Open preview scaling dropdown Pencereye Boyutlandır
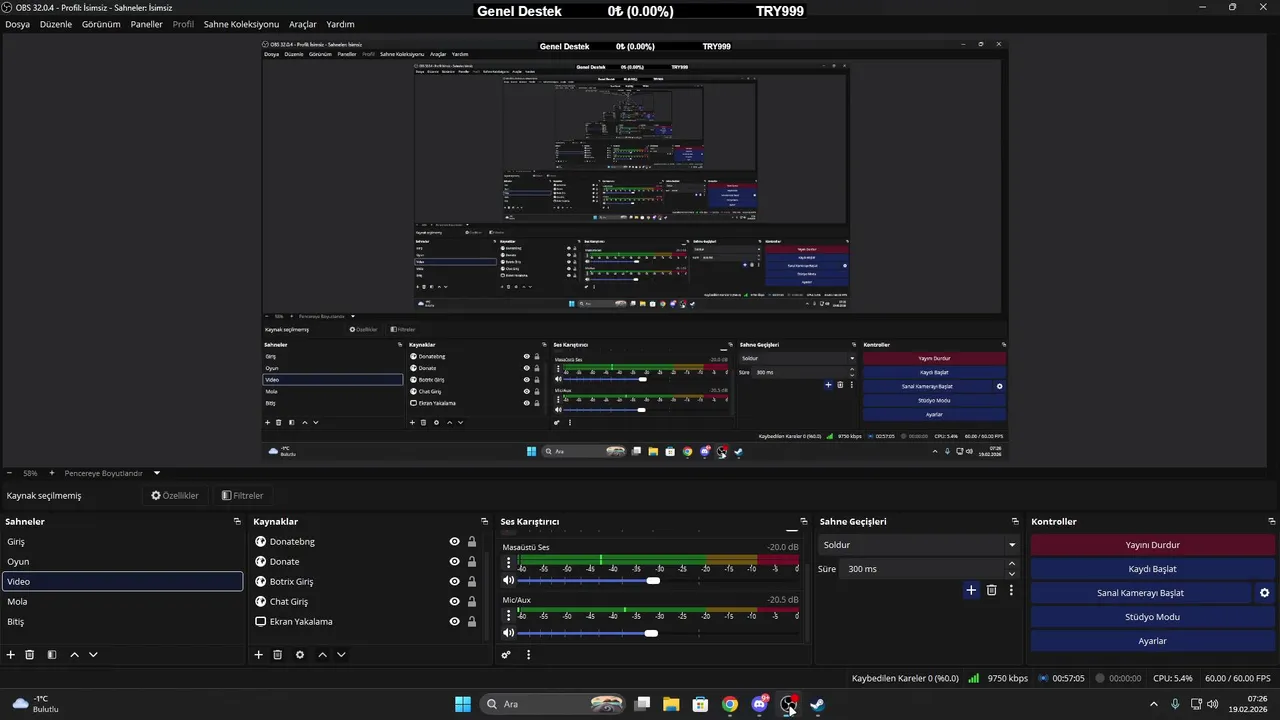This screenshot has width=1280, height=720. coord(111,473)
